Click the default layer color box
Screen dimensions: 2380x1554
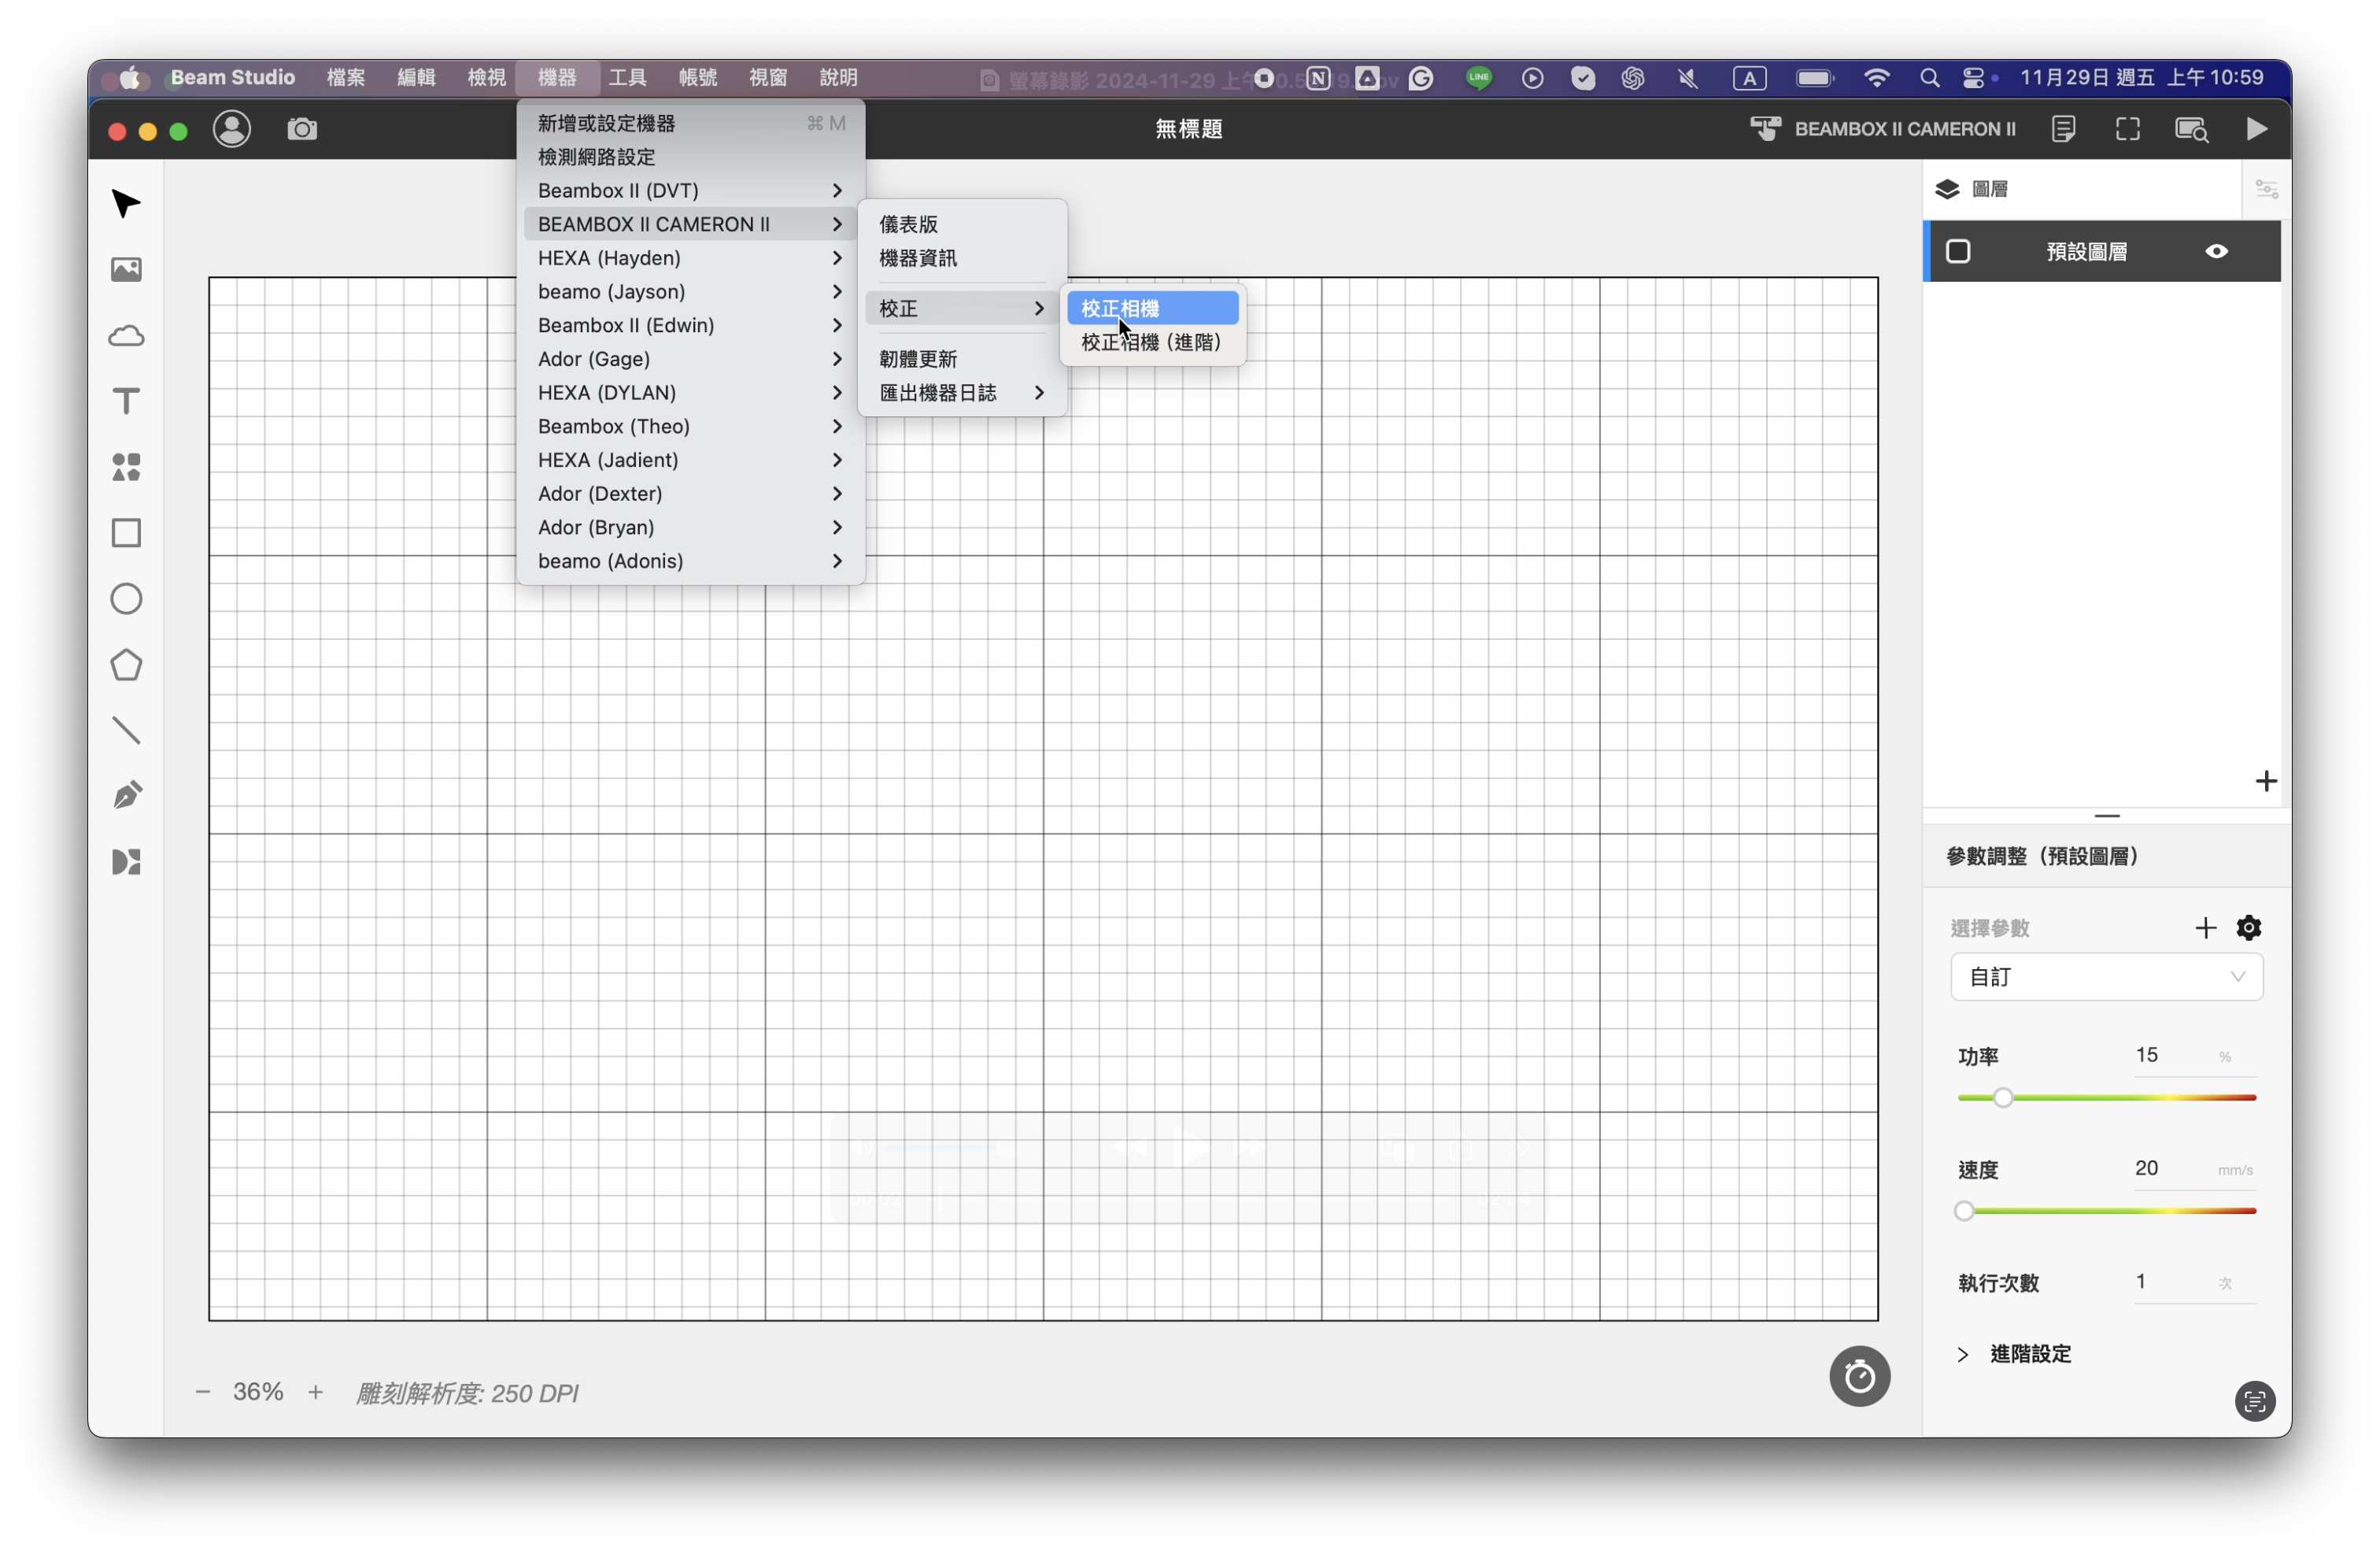(1958, 251)
